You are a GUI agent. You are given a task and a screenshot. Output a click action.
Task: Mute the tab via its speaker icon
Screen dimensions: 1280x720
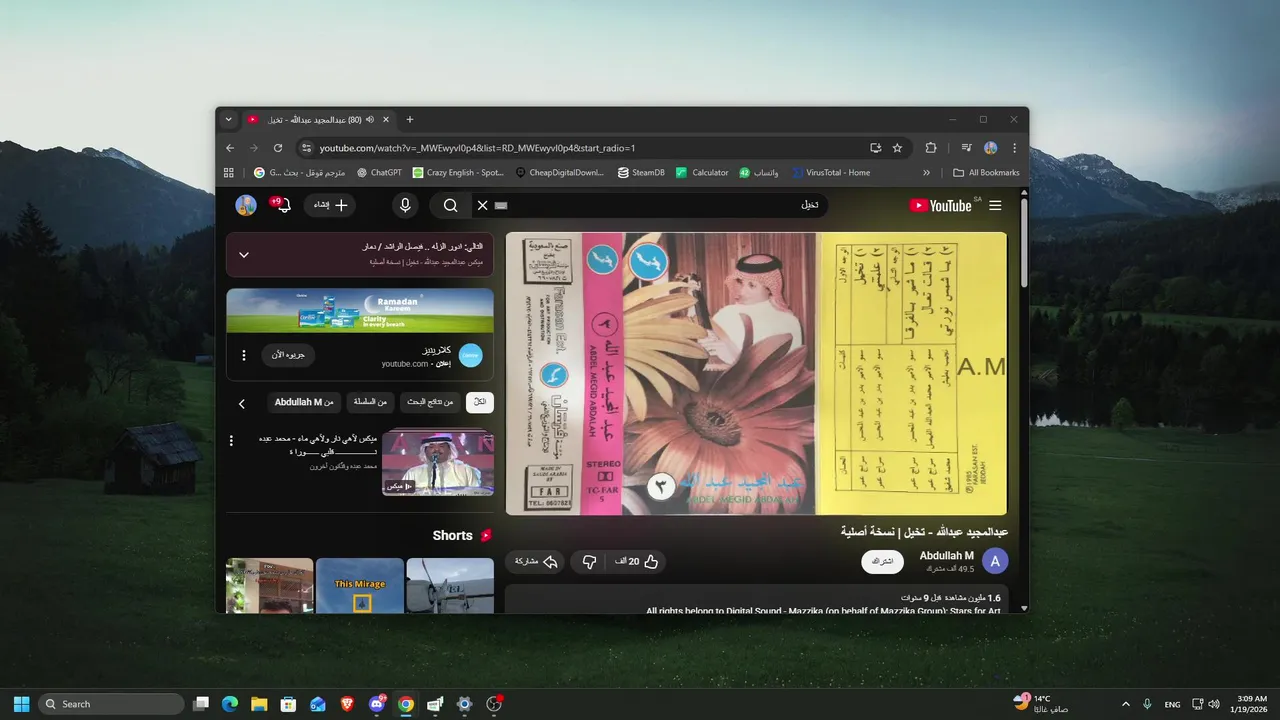[370, 119]
